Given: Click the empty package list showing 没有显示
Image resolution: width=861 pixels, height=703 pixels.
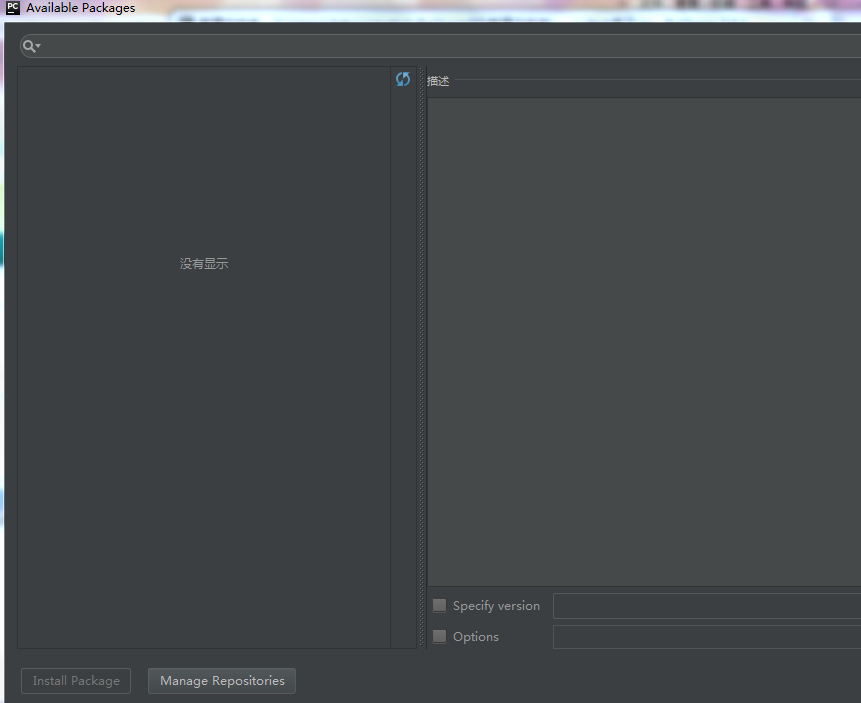Looking at the screenshot, I should (x=204, y=264).
